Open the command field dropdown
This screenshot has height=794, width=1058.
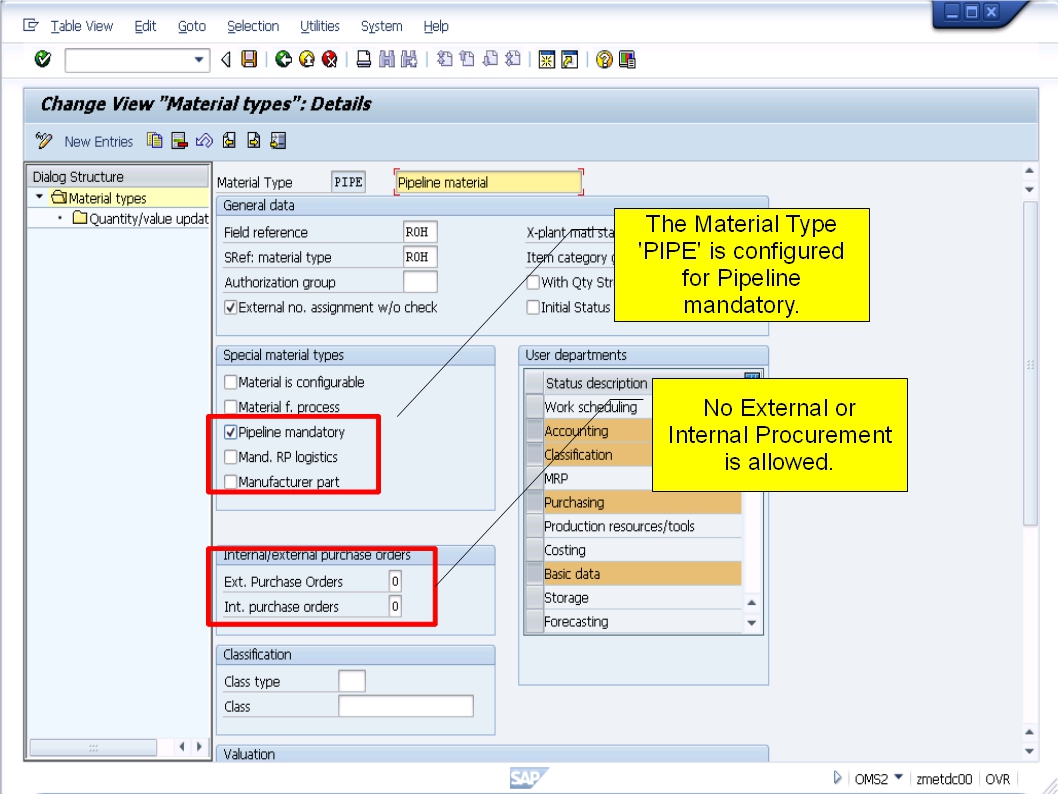[199, 57]
